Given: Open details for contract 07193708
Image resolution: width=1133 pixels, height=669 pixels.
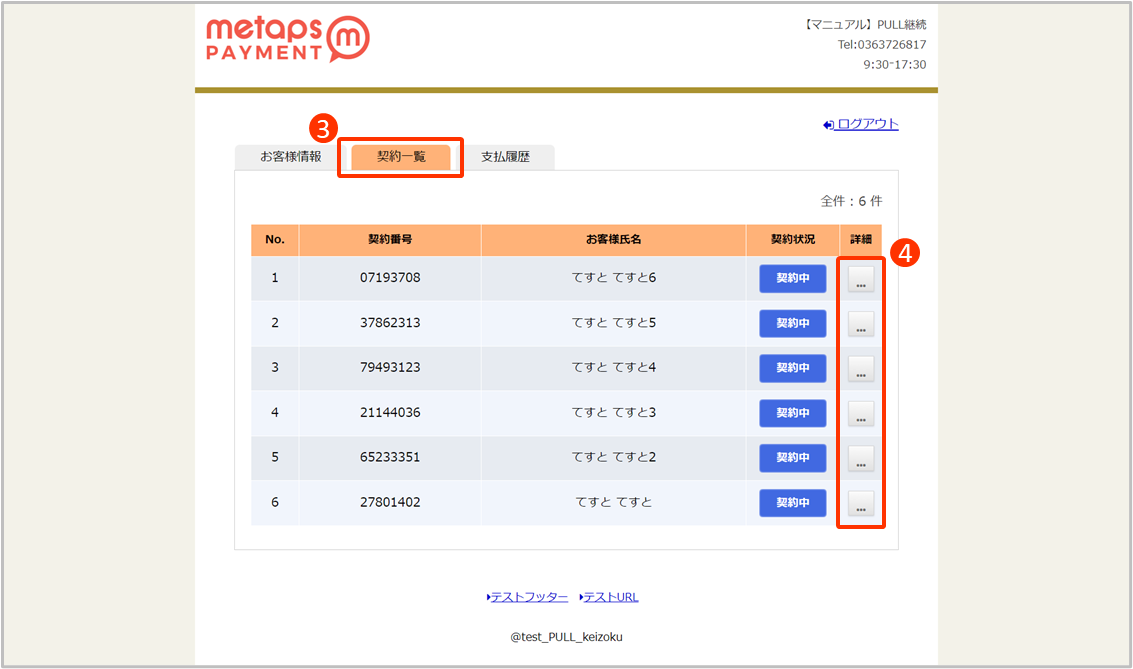Looking at the screenshot, I should [861, 279].
